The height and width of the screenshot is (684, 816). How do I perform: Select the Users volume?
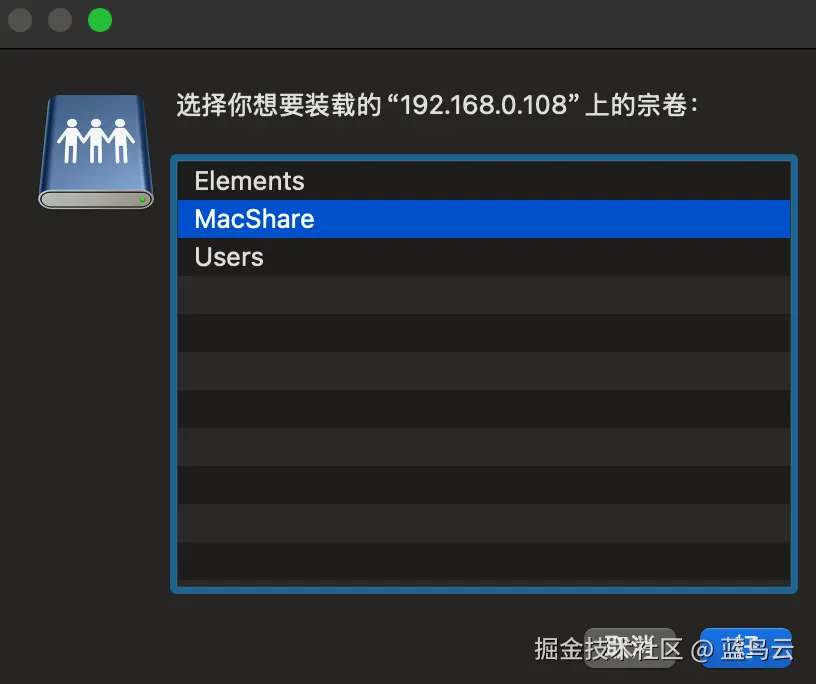click(x=400, y=257)
